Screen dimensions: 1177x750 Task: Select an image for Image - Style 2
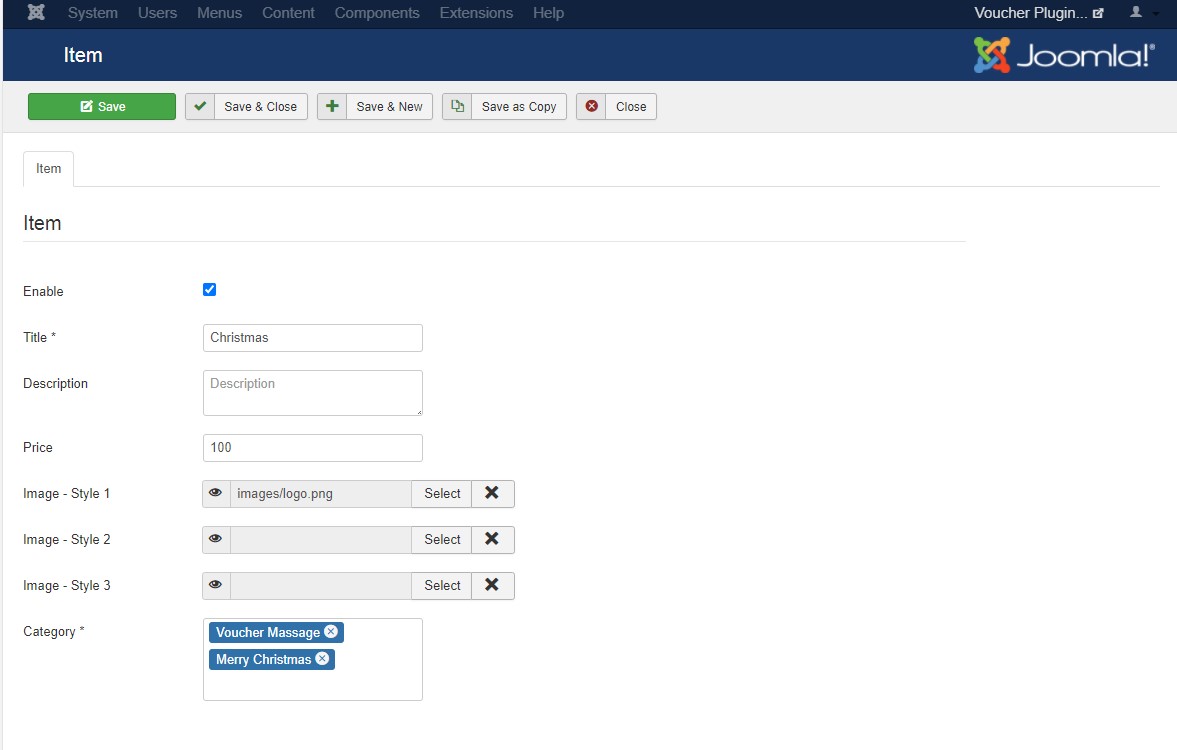coord(442,539)
